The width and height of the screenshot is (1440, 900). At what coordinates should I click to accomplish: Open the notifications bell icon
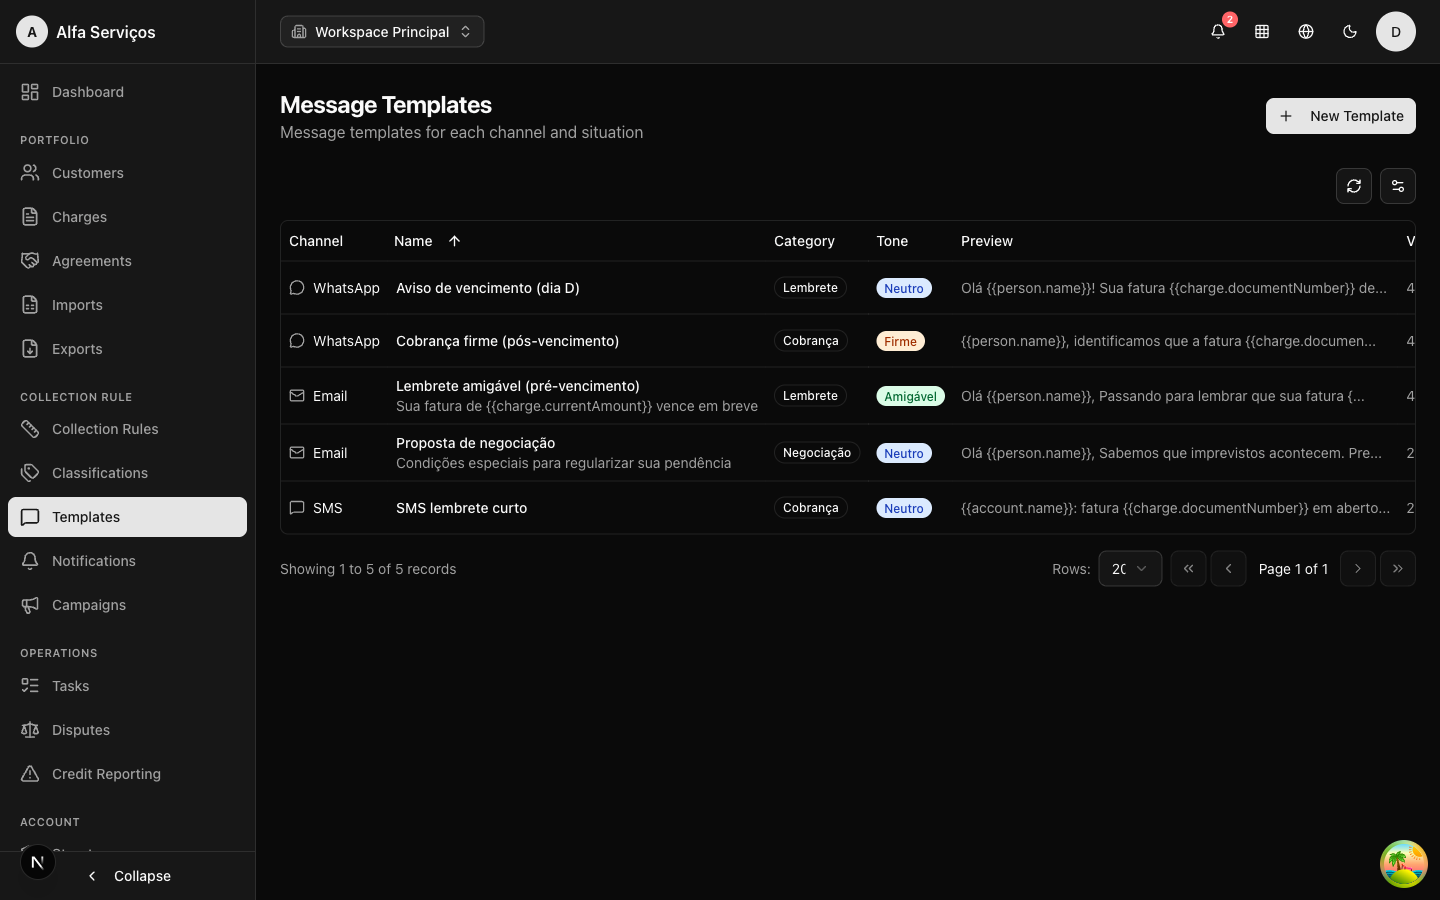[x=1218, y=31]
